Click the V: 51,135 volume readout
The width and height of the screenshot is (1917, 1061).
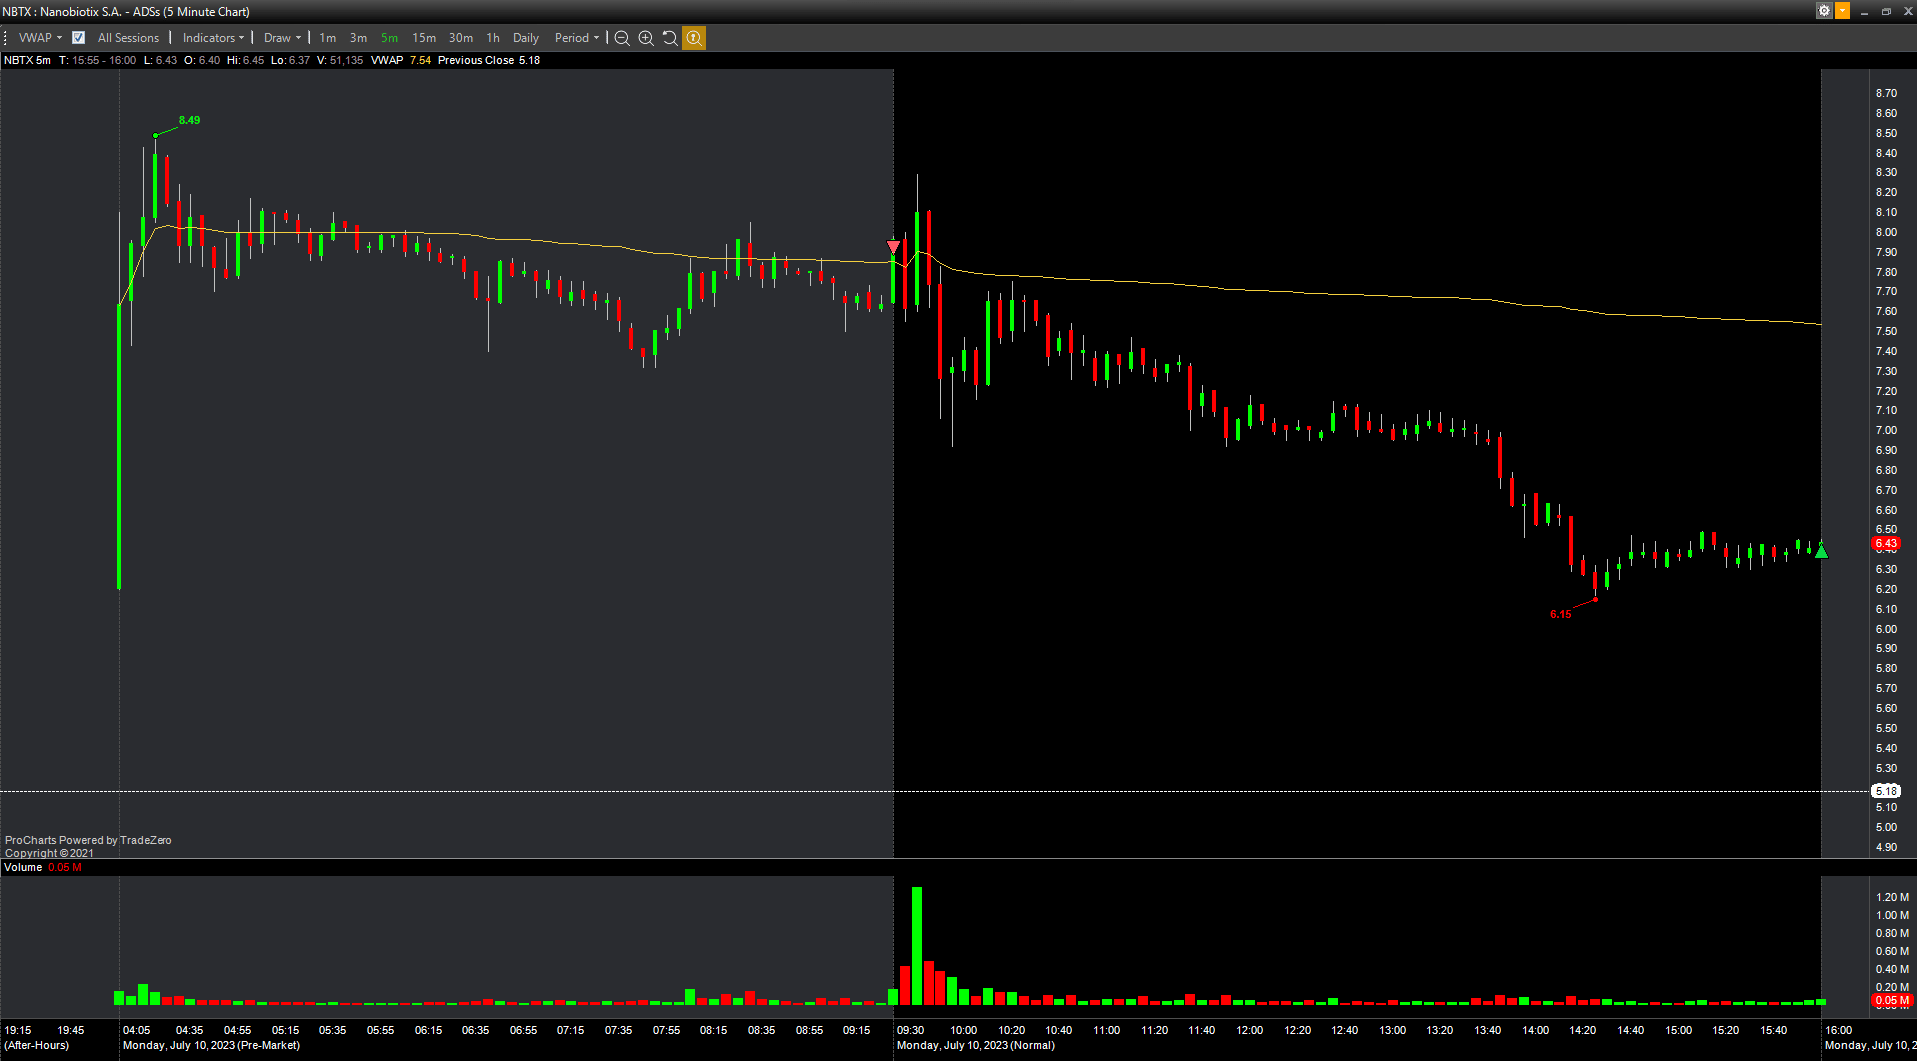pos(340,60)
